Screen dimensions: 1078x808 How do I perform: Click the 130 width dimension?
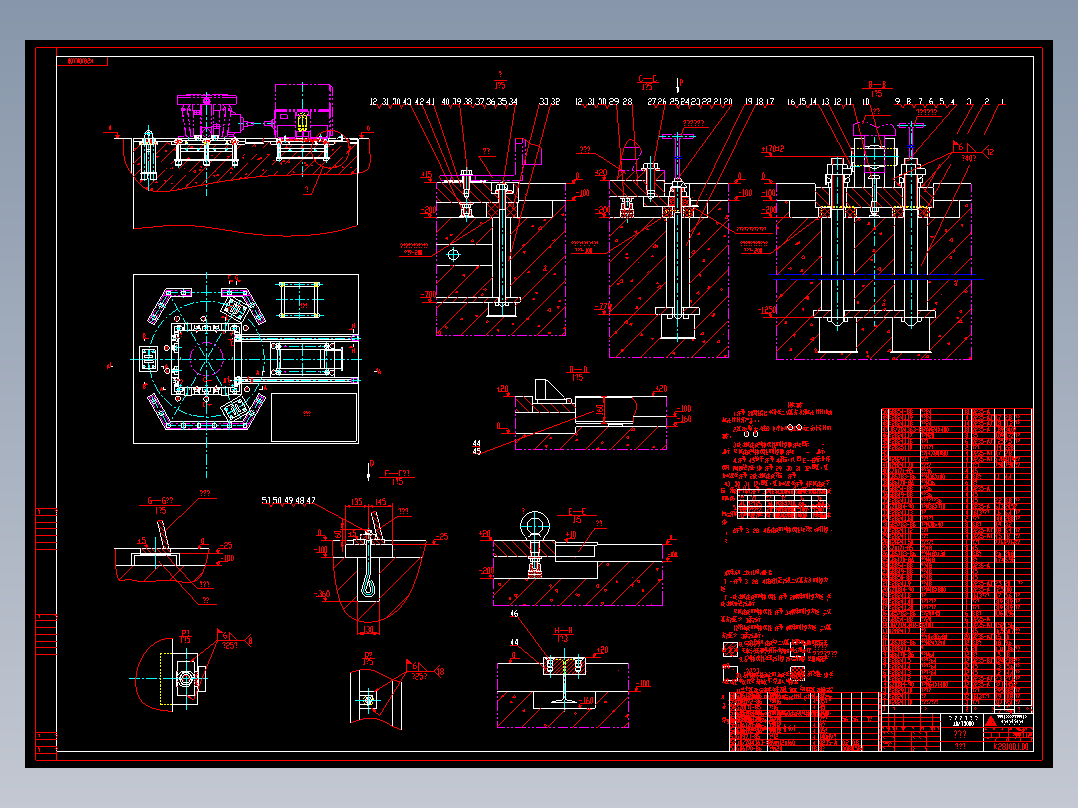click(368, 629)
